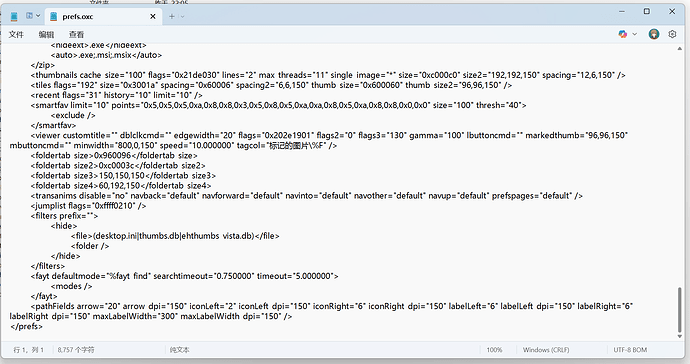Place cursor on the closing </prefs> line

click(26, 327)
